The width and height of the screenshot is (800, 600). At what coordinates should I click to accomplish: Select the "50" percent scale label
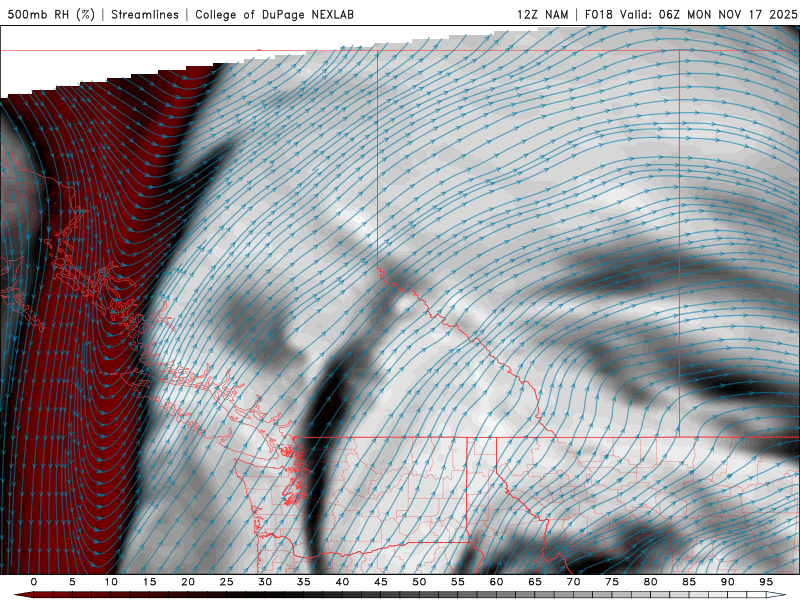[x=419, y=582]
